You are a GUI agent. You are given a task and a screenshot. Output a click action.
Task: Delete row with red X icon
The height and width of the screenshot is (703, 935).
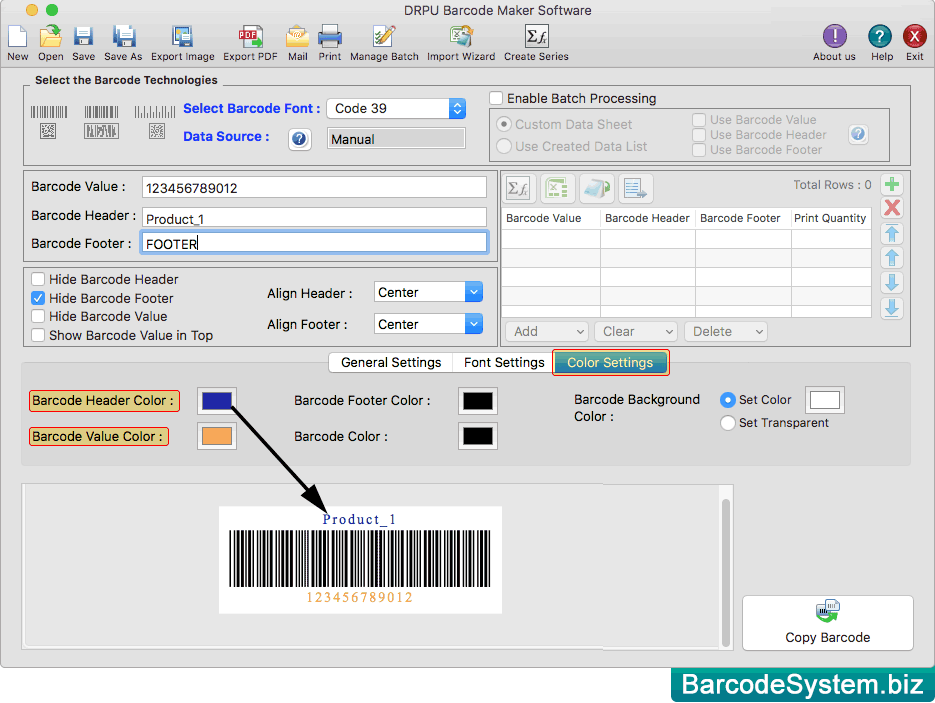click(891, 208)
